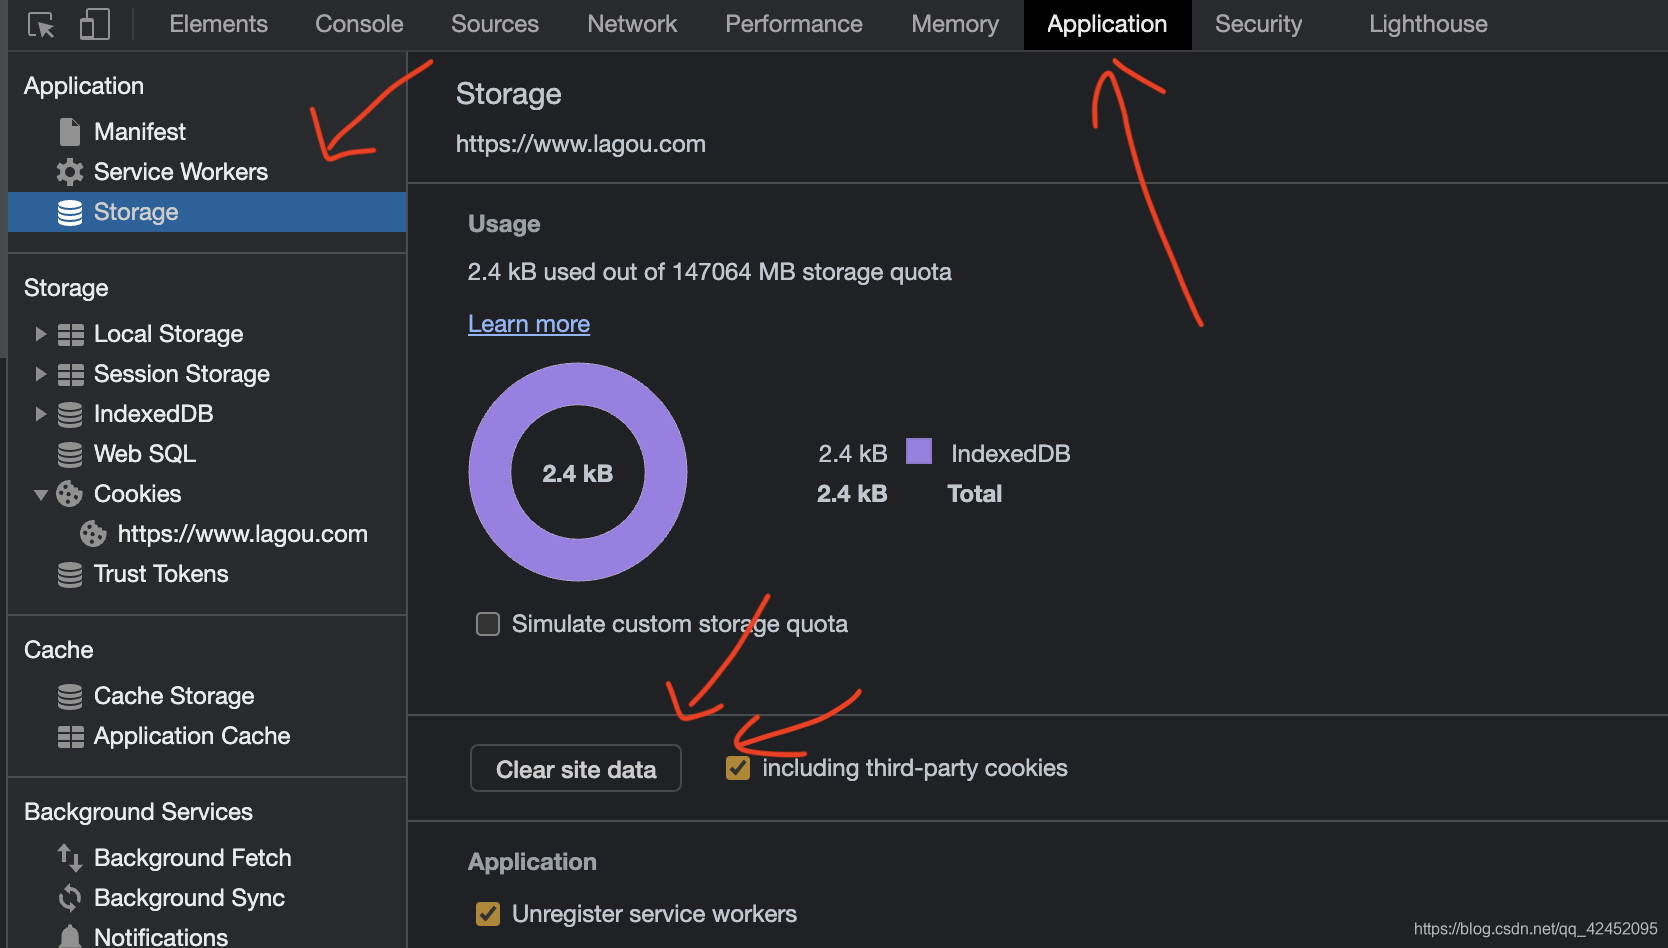
Task: Enable Simulate custom storage quota checkbox
Action: [x=488, y=624]
